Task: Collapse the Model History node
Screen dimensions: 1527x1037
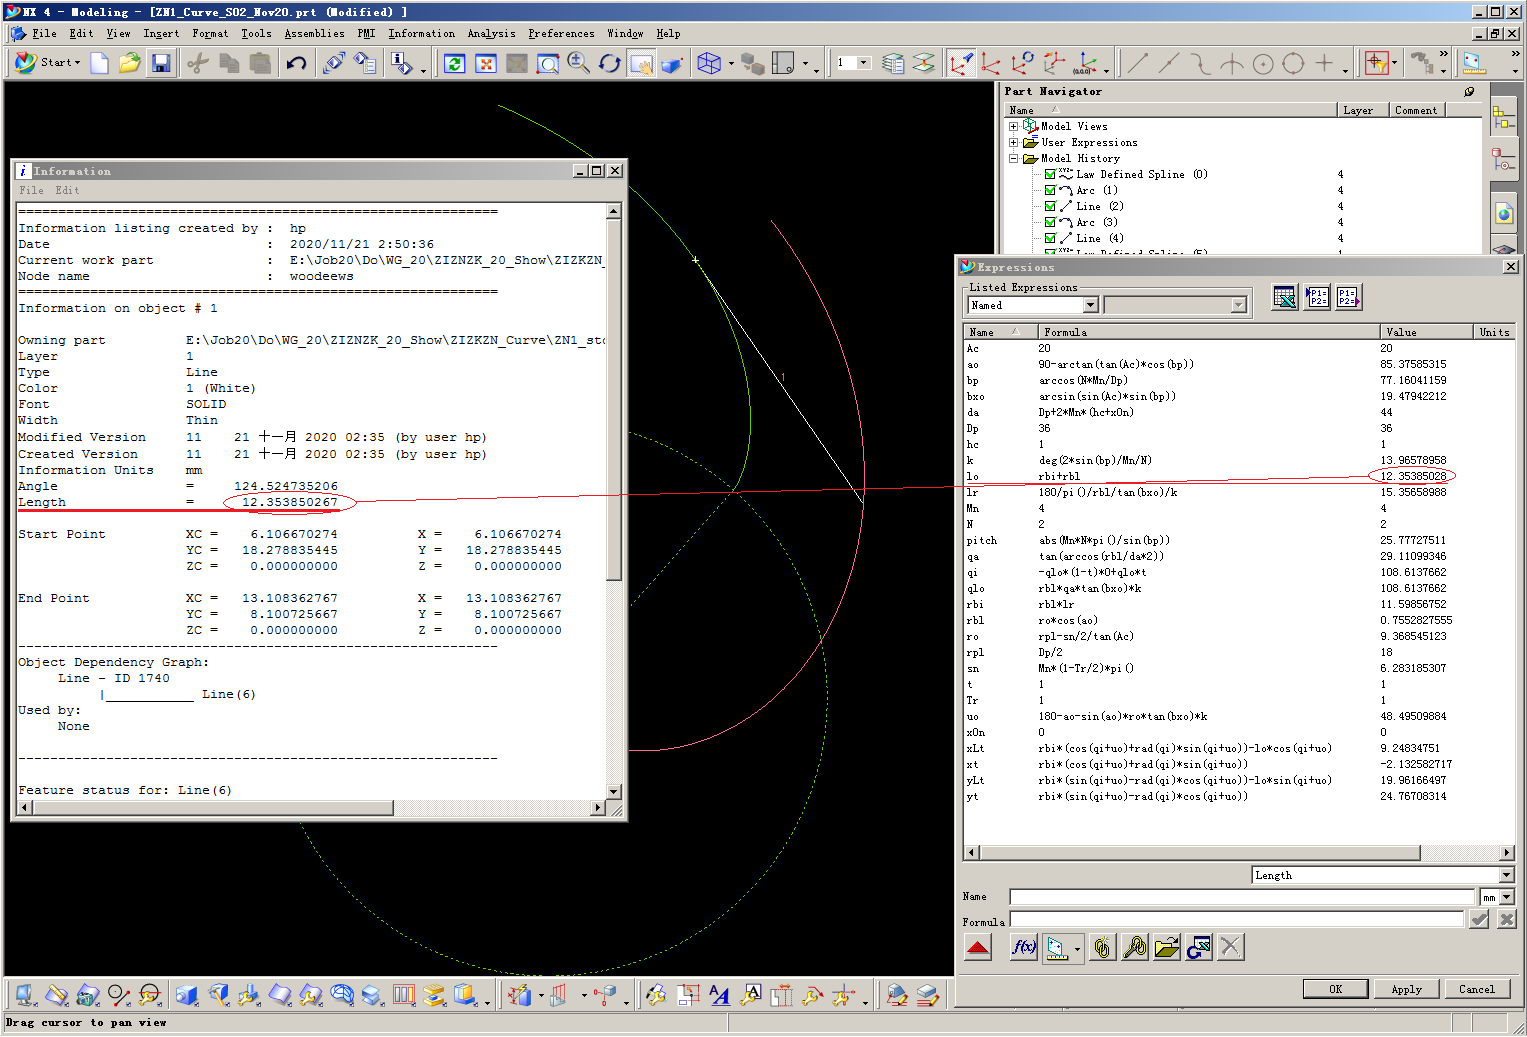Action: (x=1013, y=158)
